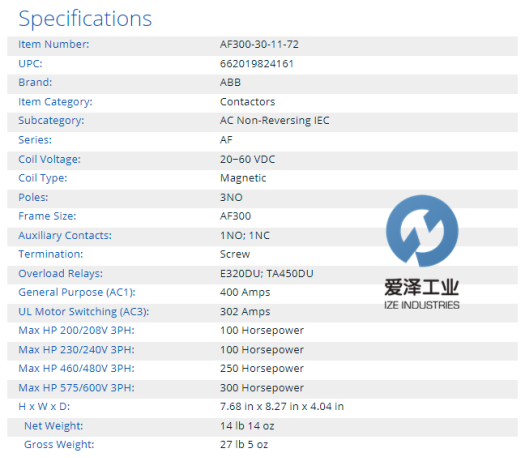Select the UPC value 662019824161
This screenshot has width=526, height=458.
(257, 63)
